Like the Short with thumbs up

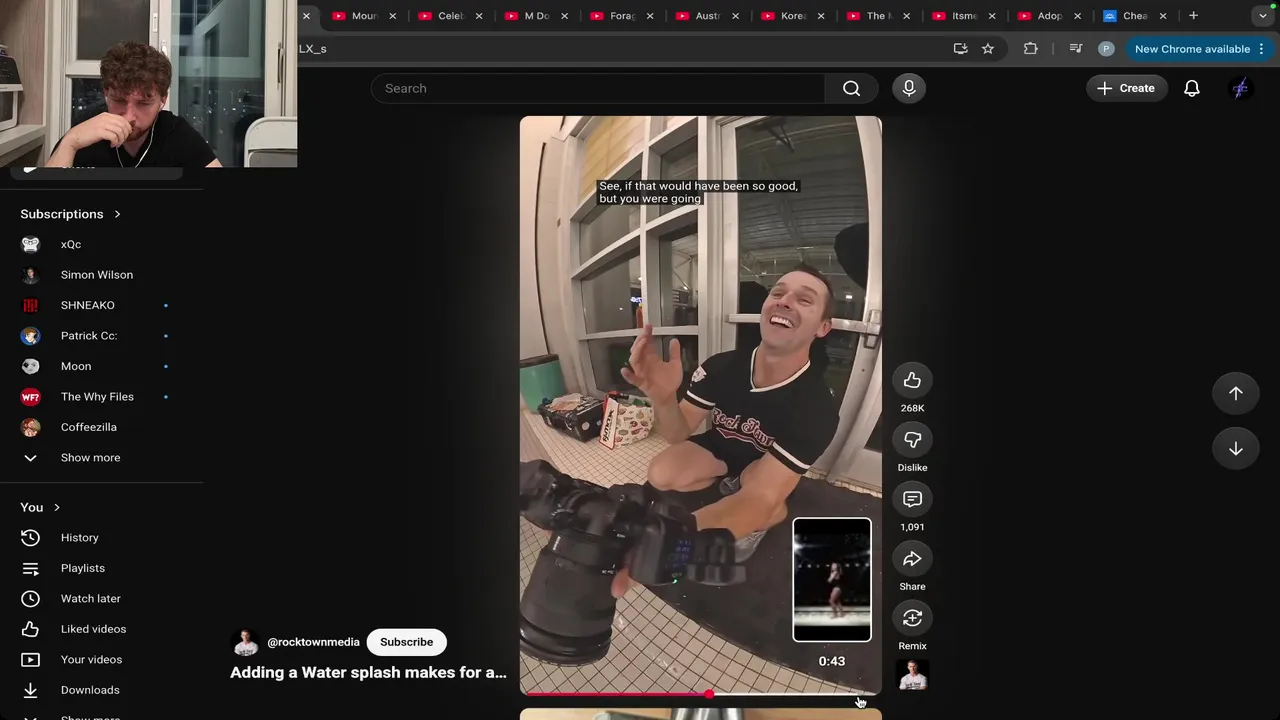(x=912, y=380)
